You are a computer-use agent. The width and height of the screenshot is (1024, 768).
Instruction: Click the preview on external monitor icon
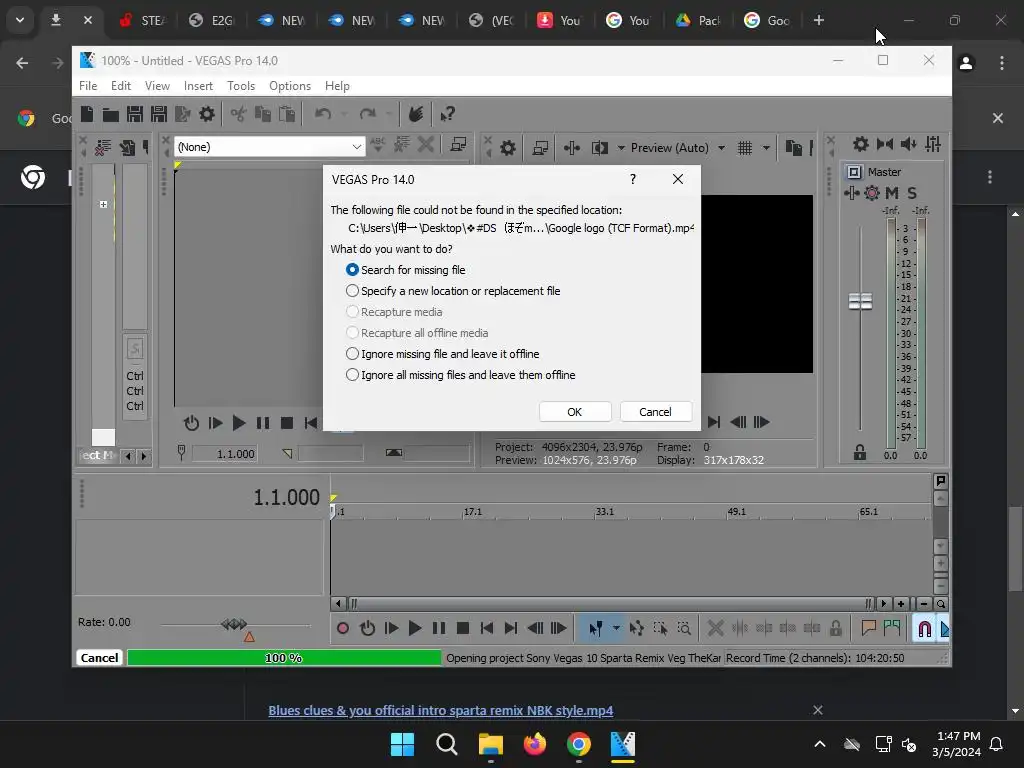[540, 148]
